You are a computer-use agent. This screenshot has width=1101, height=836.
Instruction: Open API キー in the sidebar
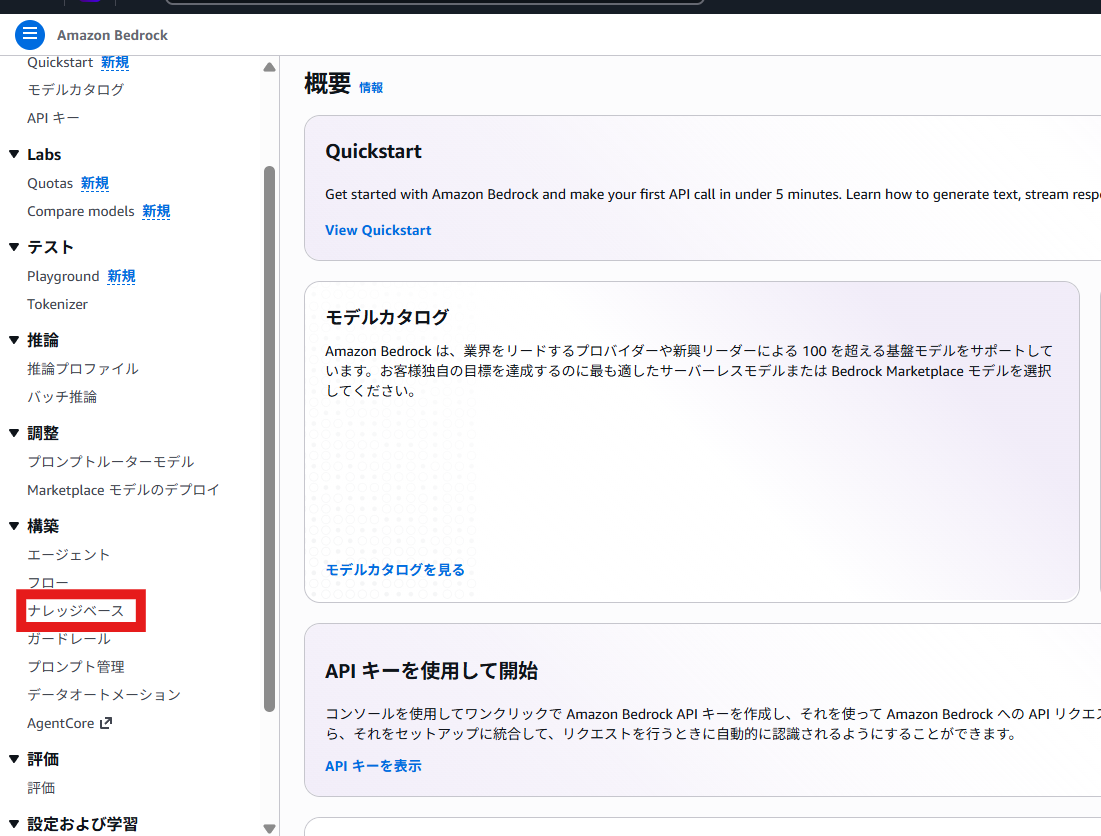pos(53,118)
